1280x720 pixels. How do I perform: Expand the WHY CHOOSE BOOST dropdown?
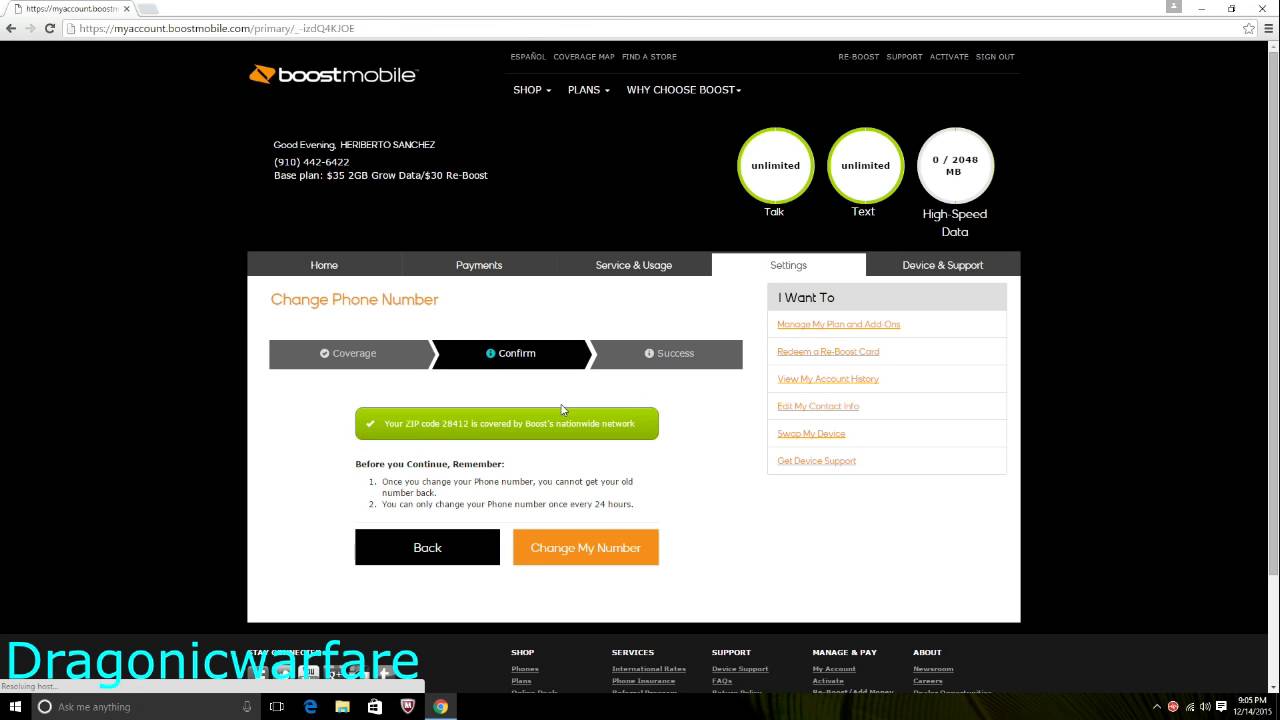pos(684,90)
